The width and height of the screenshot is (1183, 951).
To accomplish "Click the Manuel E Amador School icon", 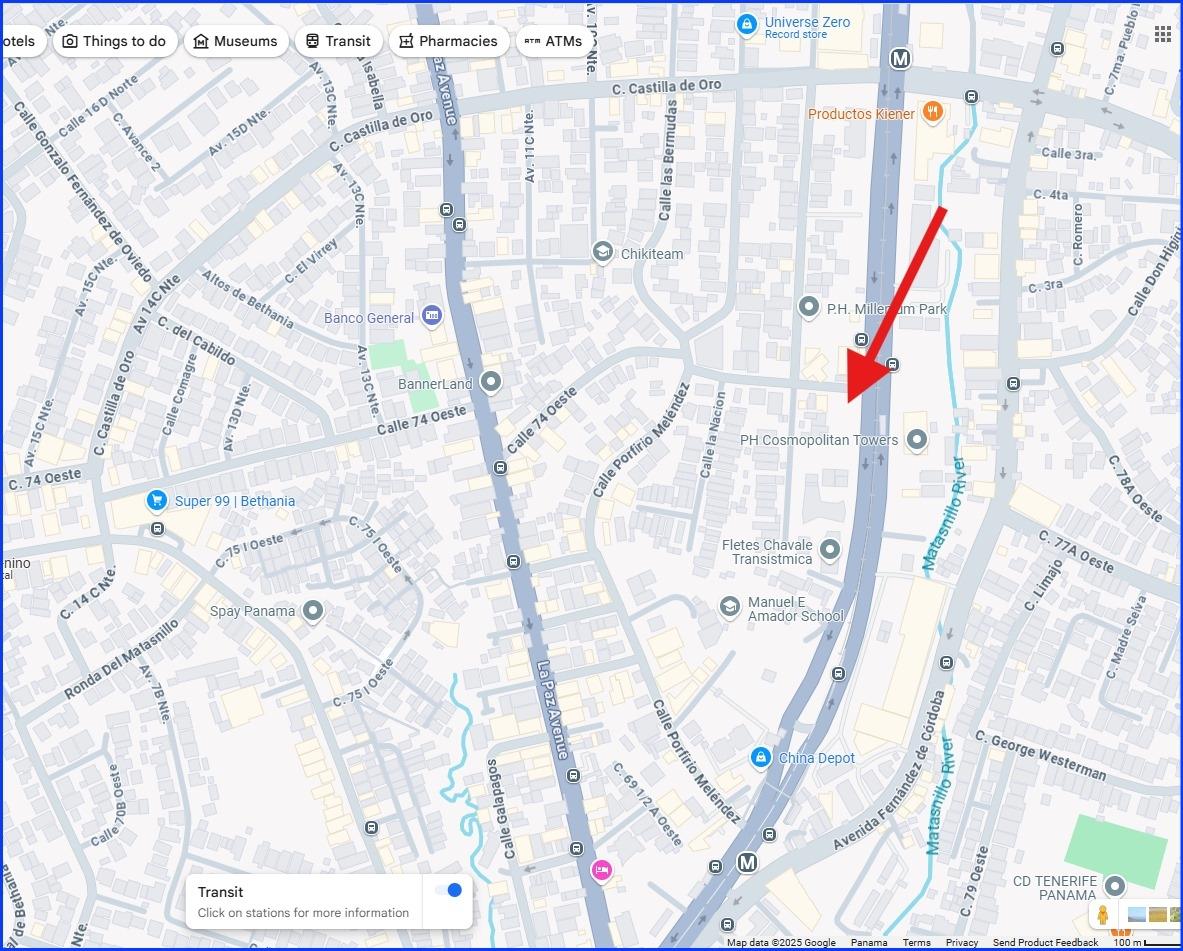I will 729,607.
